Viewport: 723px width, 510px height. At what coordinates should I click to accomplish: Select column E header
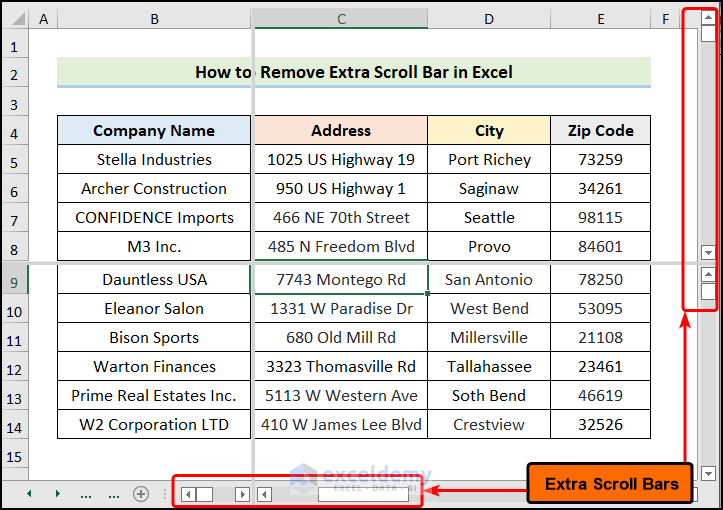(600, 19)
